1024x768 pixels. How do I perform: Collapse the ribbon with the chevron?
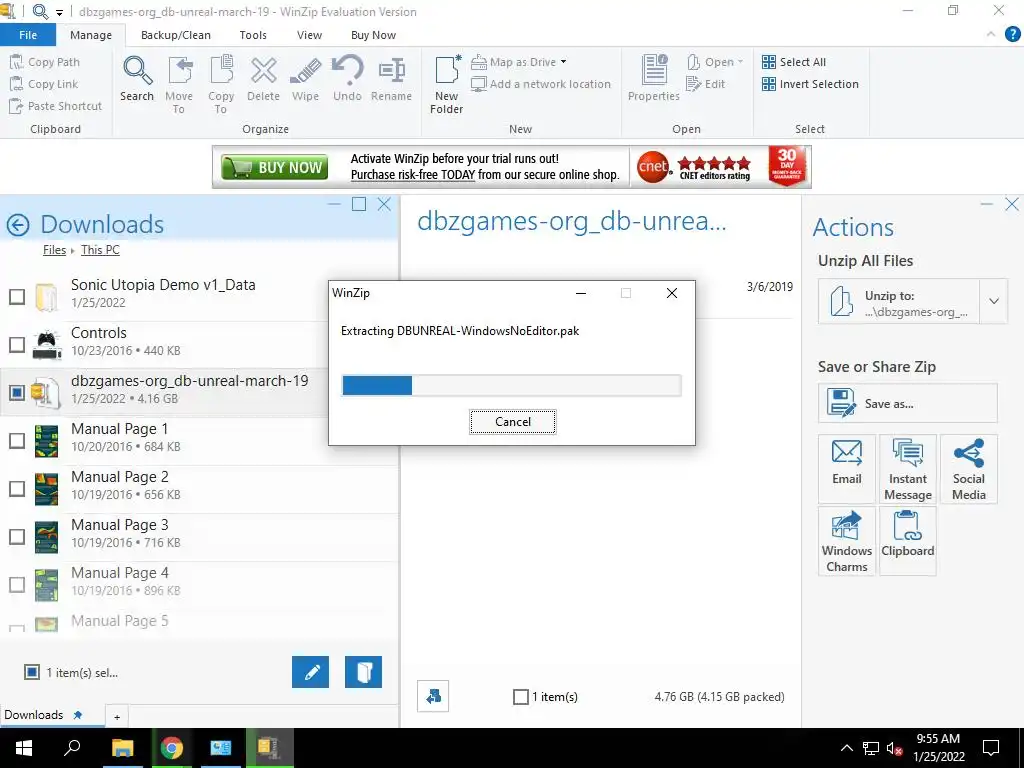pyautogui.click(x=991, y=34)
